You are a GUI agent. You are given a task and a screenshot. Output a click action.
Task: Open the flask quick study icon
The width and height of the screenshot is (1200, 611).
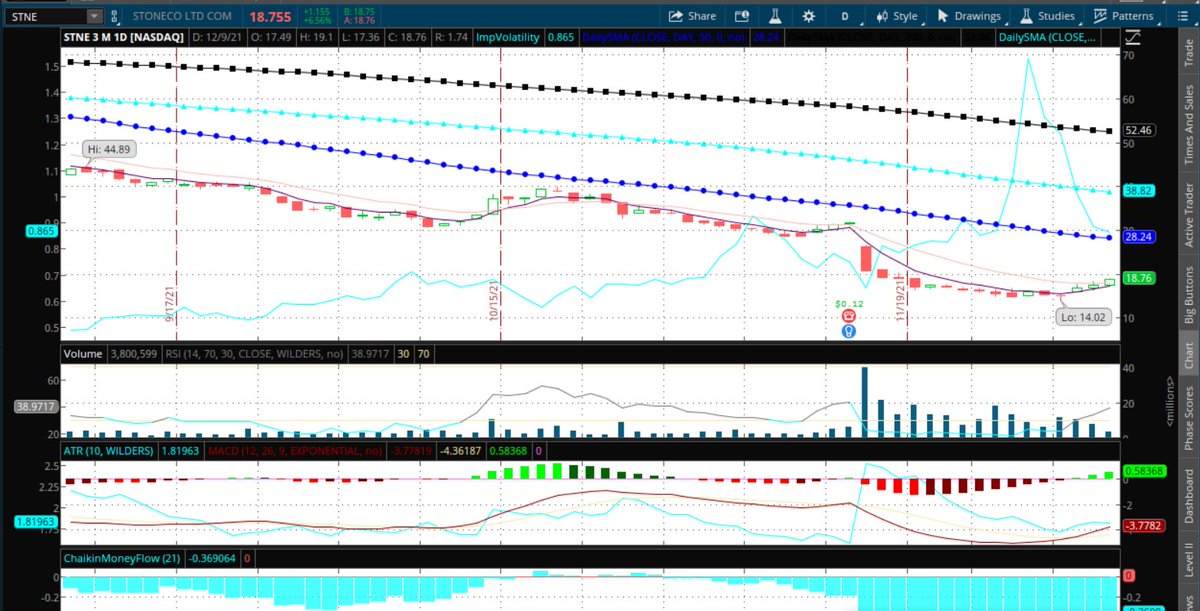774,16
